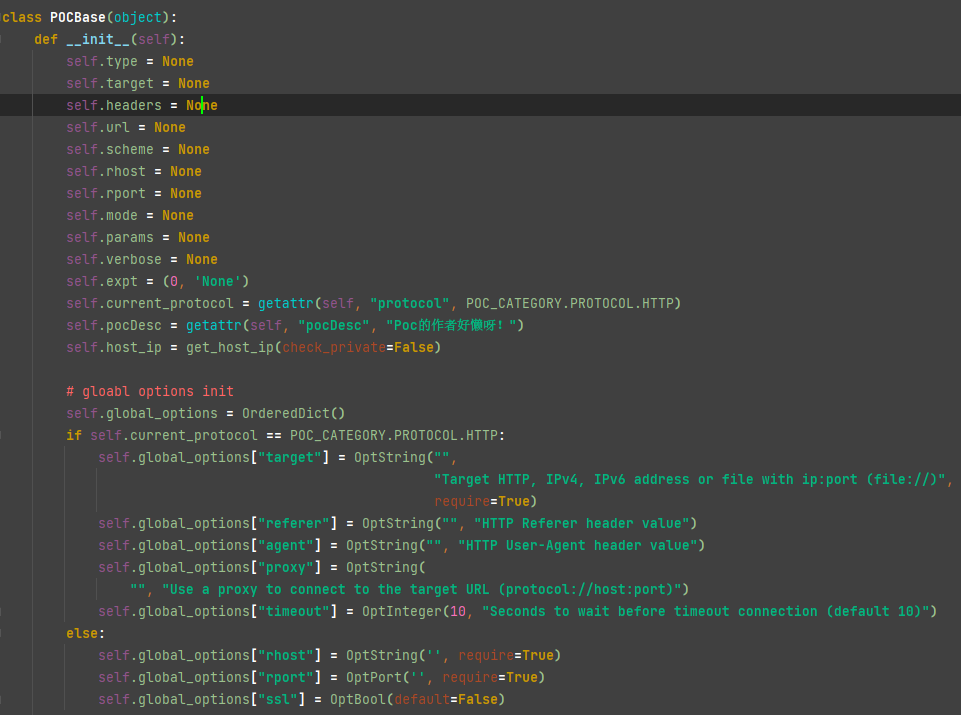
Task: Click the get_host_ip function call
Action: 230,348
